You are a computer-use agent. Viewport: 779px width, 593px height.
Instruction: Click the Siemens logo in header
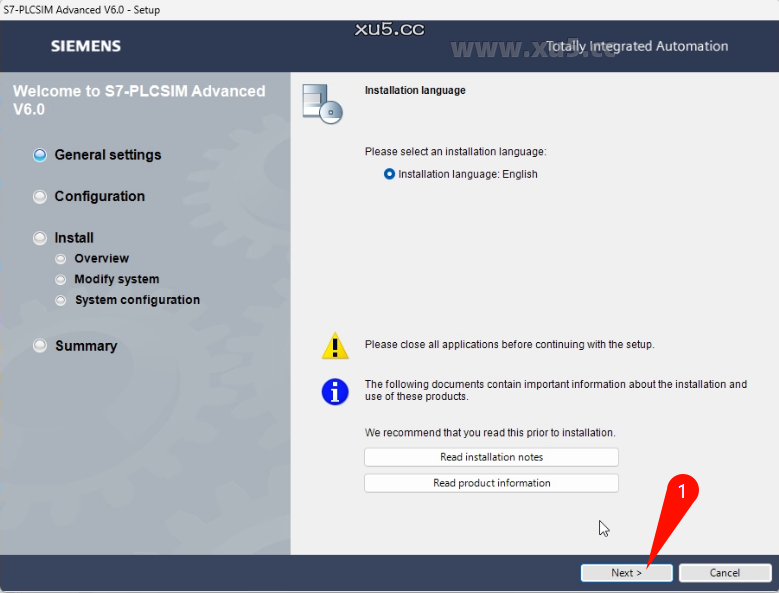pyautogui.click(x=86, y=46)
